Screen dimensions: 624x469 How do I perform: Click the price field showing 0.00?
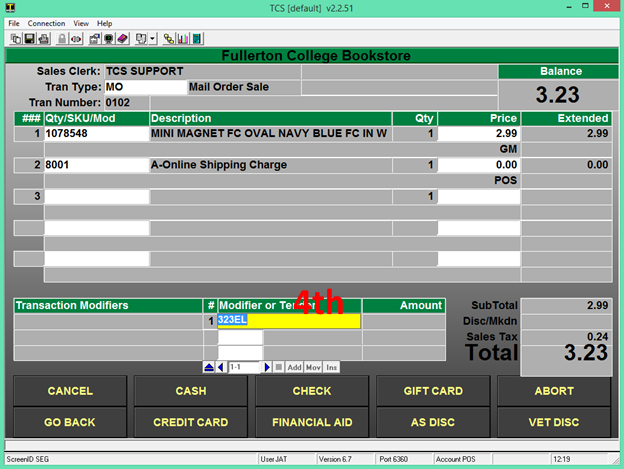[479, 165]
